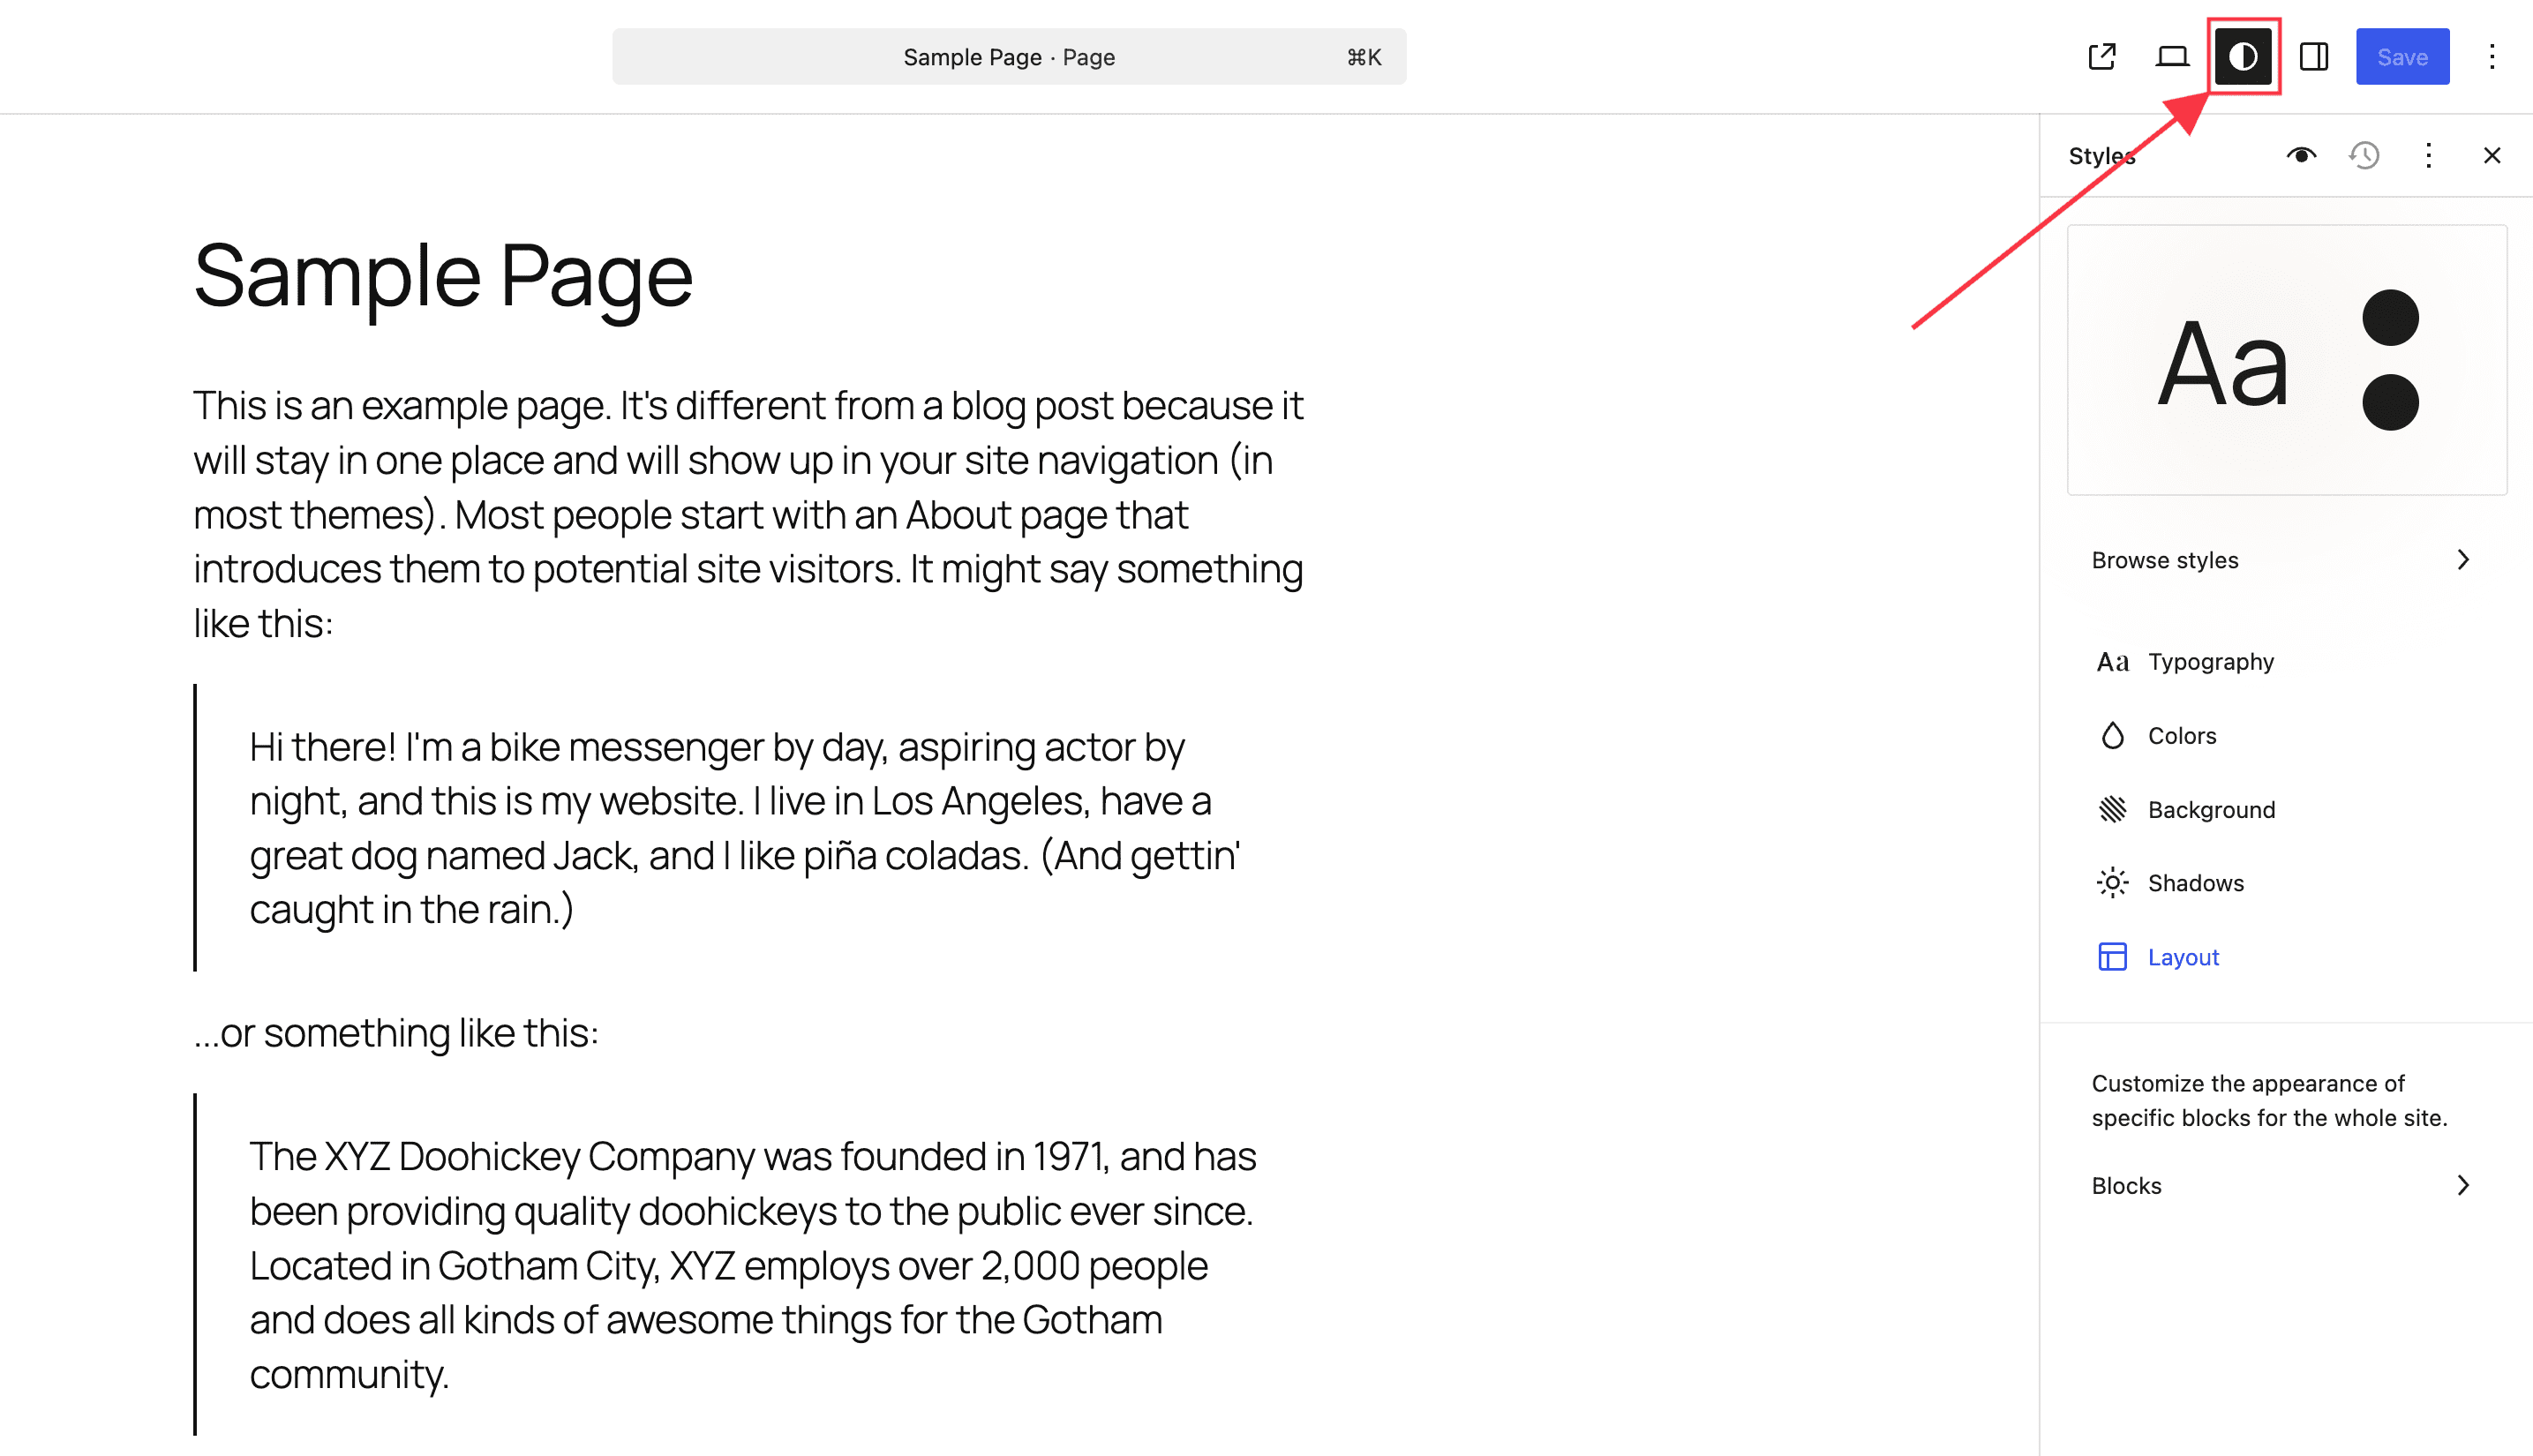Click the Aa style preview card

2286,360
